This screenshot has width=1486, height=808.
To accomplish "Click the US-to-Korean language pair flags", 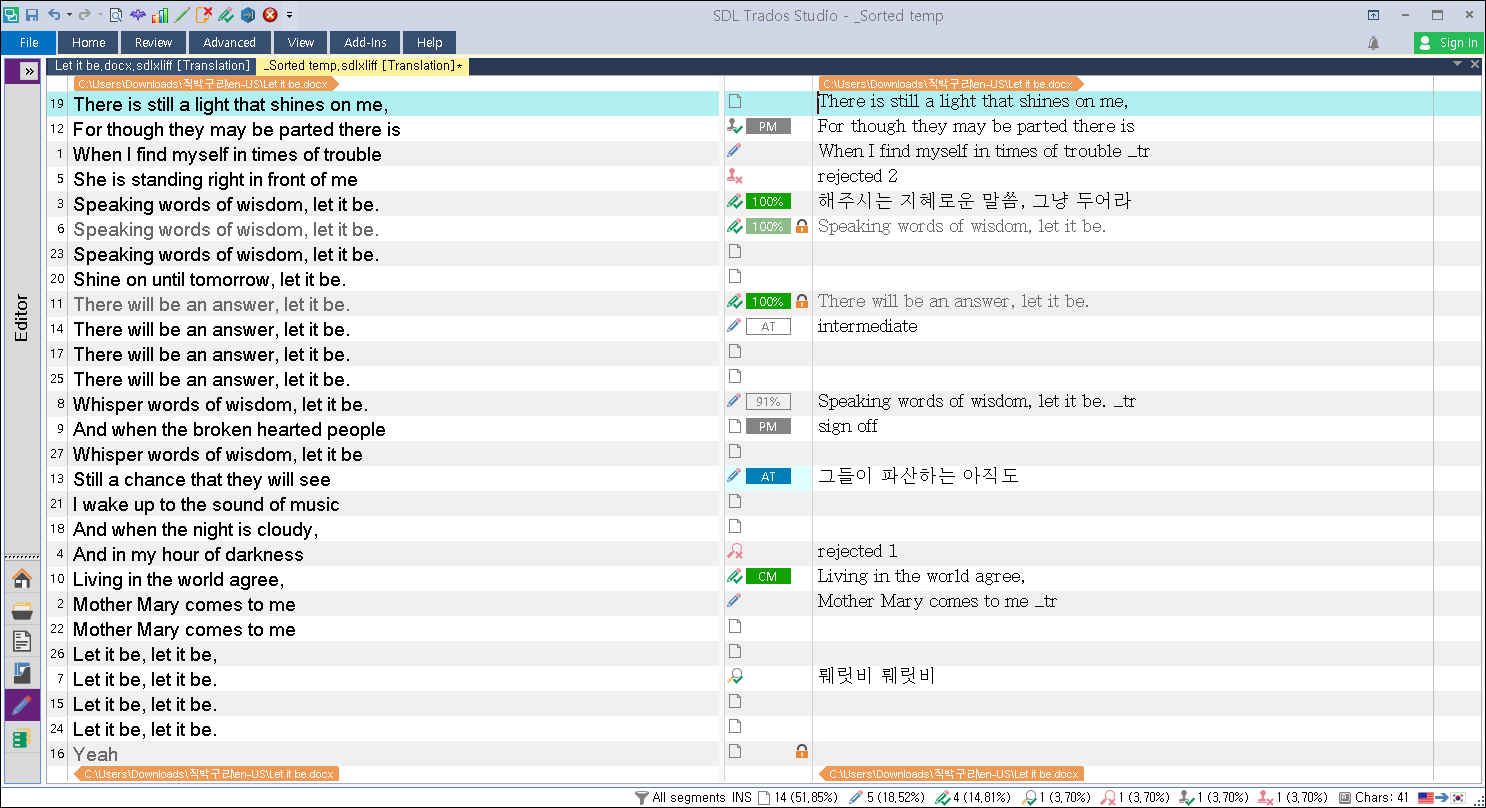I will 1443,797.
